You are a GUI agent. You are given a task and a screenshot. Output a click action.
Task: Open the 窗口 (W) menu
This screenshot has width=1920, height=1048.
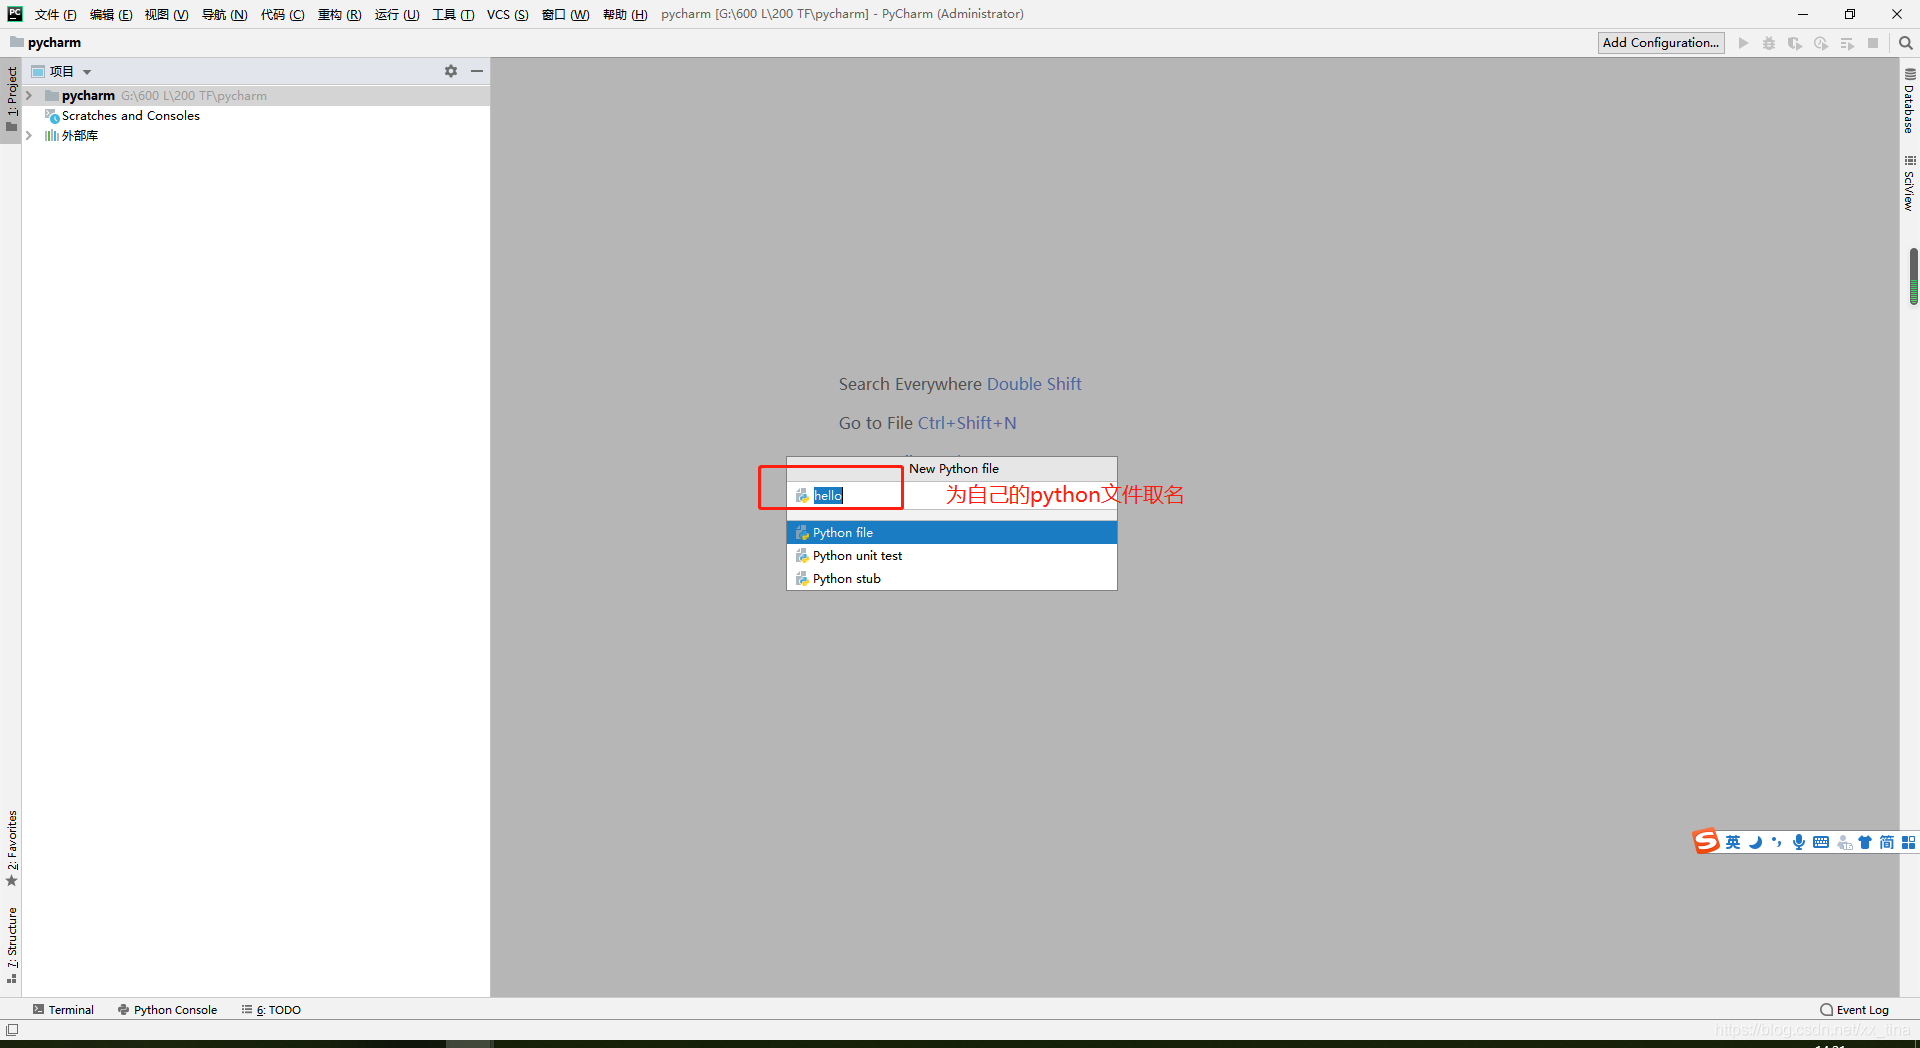(x=566, y=14)
